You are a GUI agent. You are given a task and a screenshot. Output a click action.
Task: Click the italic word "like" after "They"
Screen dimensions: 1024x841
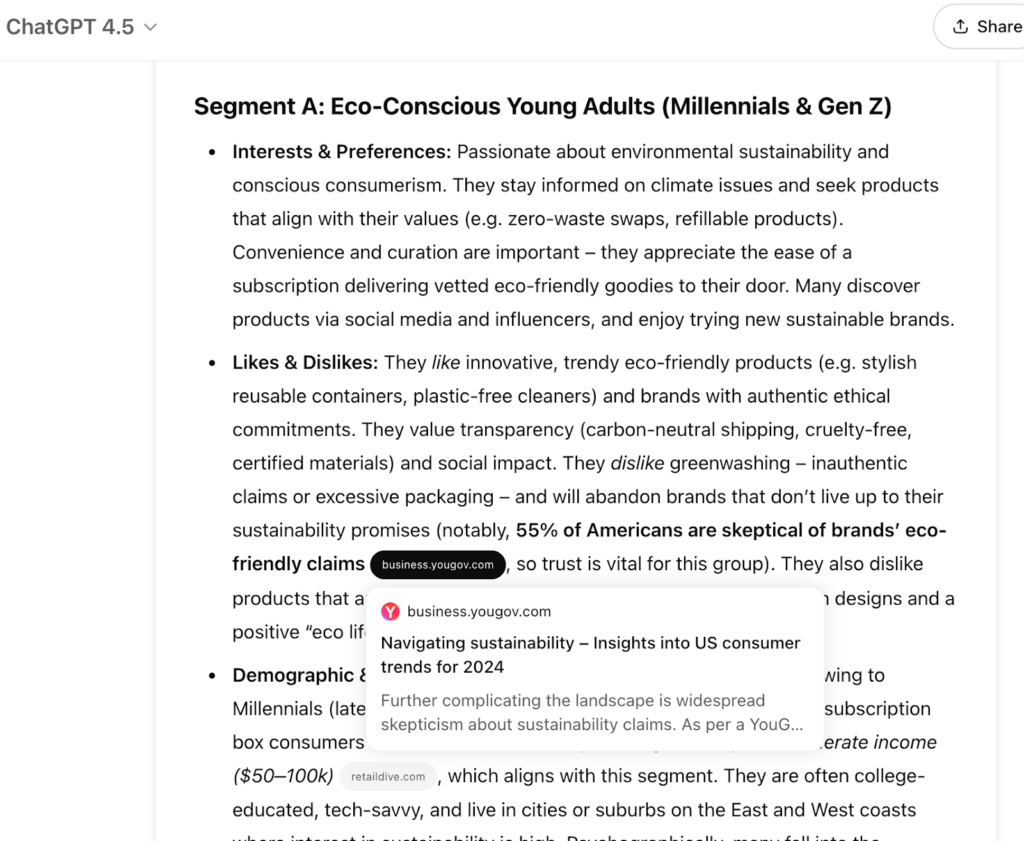point(446,362)
